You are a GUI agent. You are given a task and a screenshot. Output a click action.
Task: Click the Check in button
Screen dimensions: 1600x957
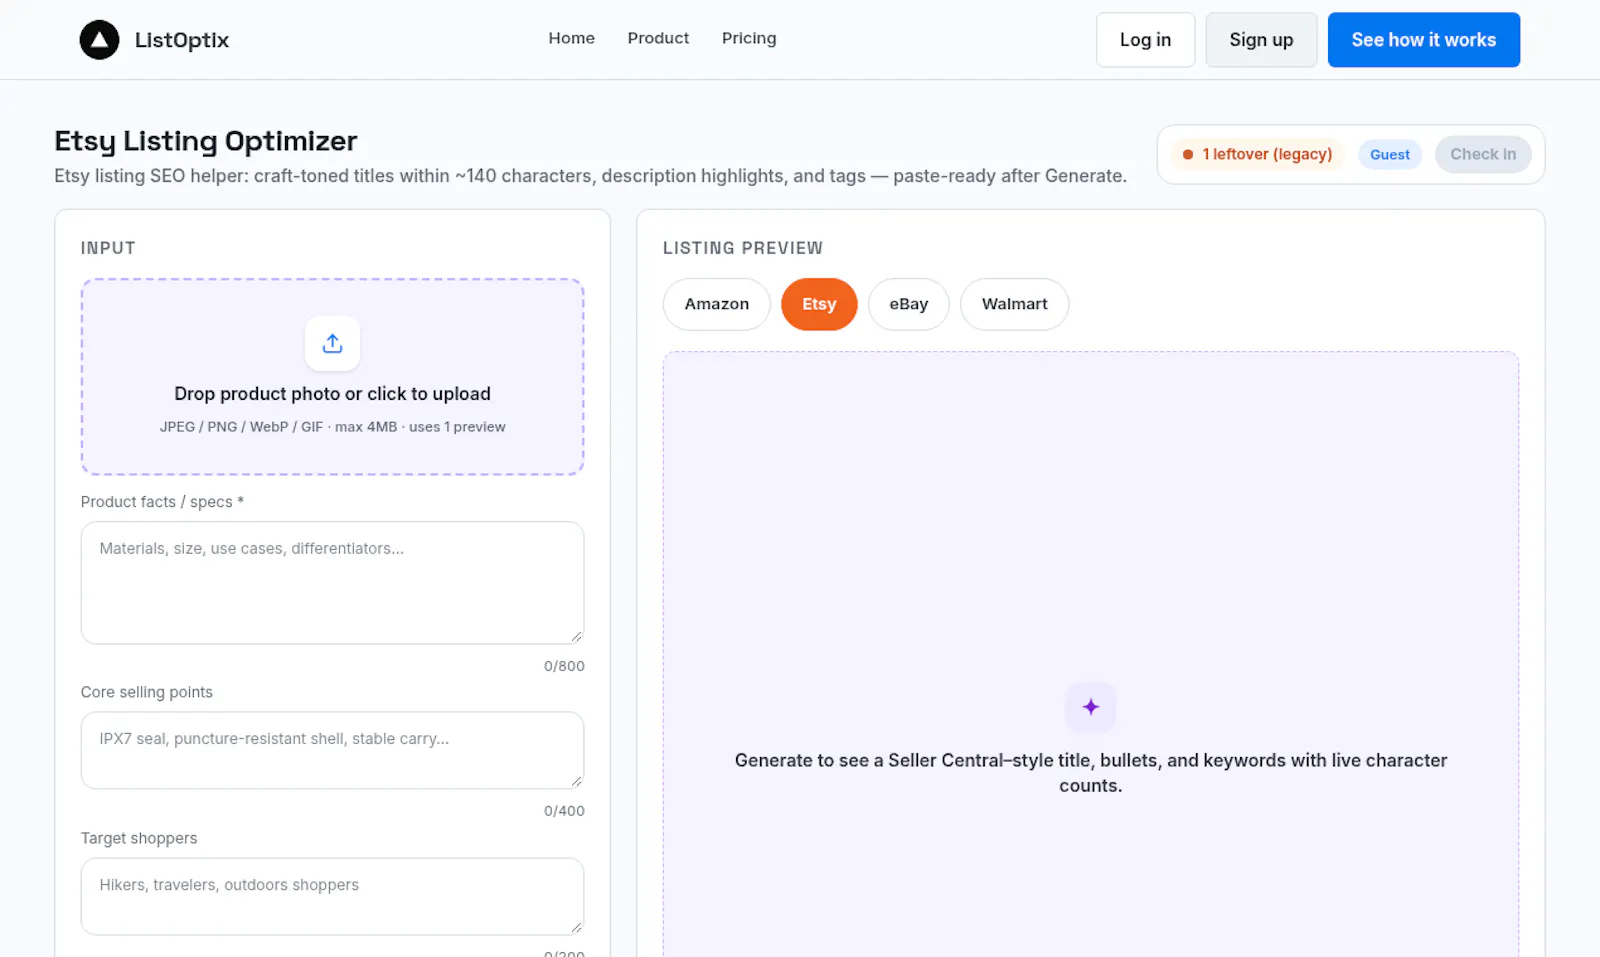click(1483, 154)
